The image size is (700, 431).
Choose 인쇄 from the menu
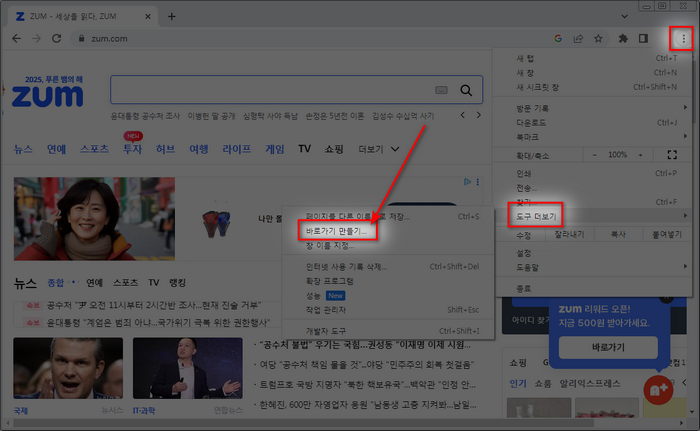(x=594, y=173)
